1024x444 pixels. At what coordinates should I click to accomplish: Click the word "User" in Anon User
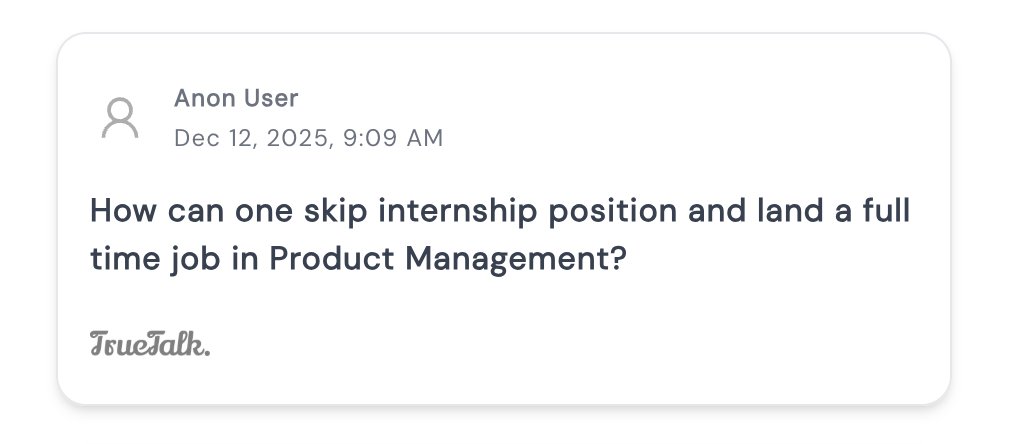point(271,98)
